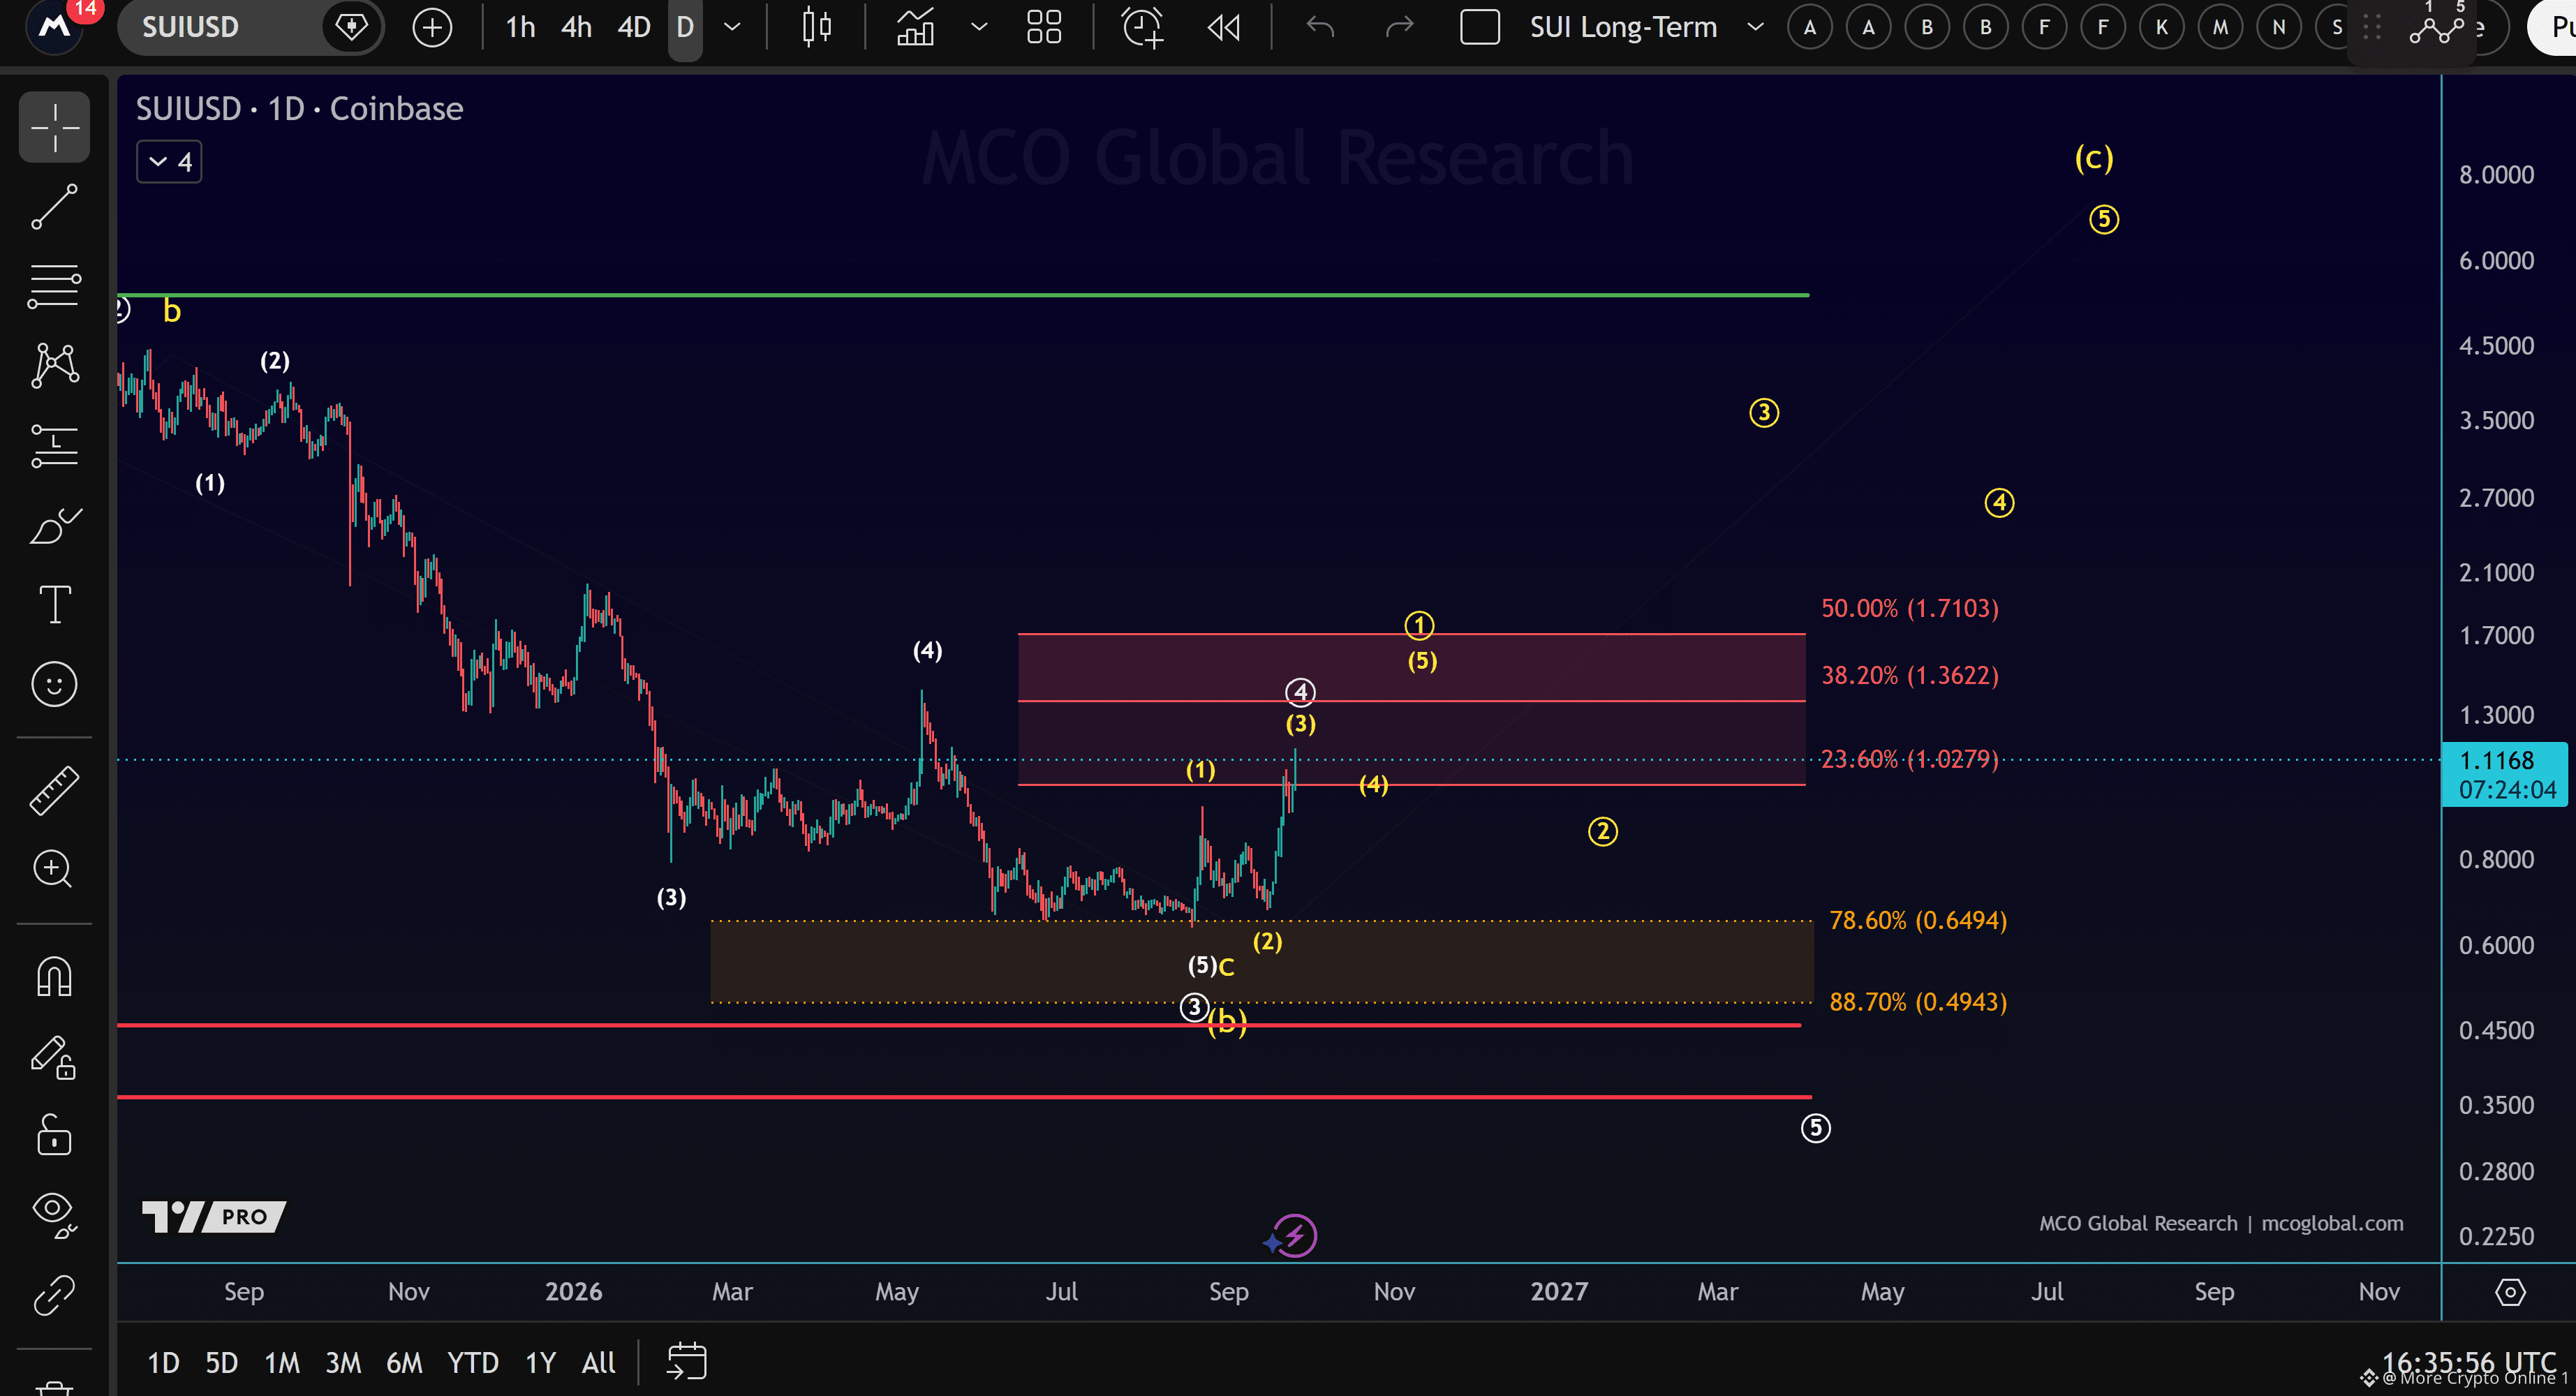Select the Text annotation tool
The image size is (2576, 1396).
point(54,604)
